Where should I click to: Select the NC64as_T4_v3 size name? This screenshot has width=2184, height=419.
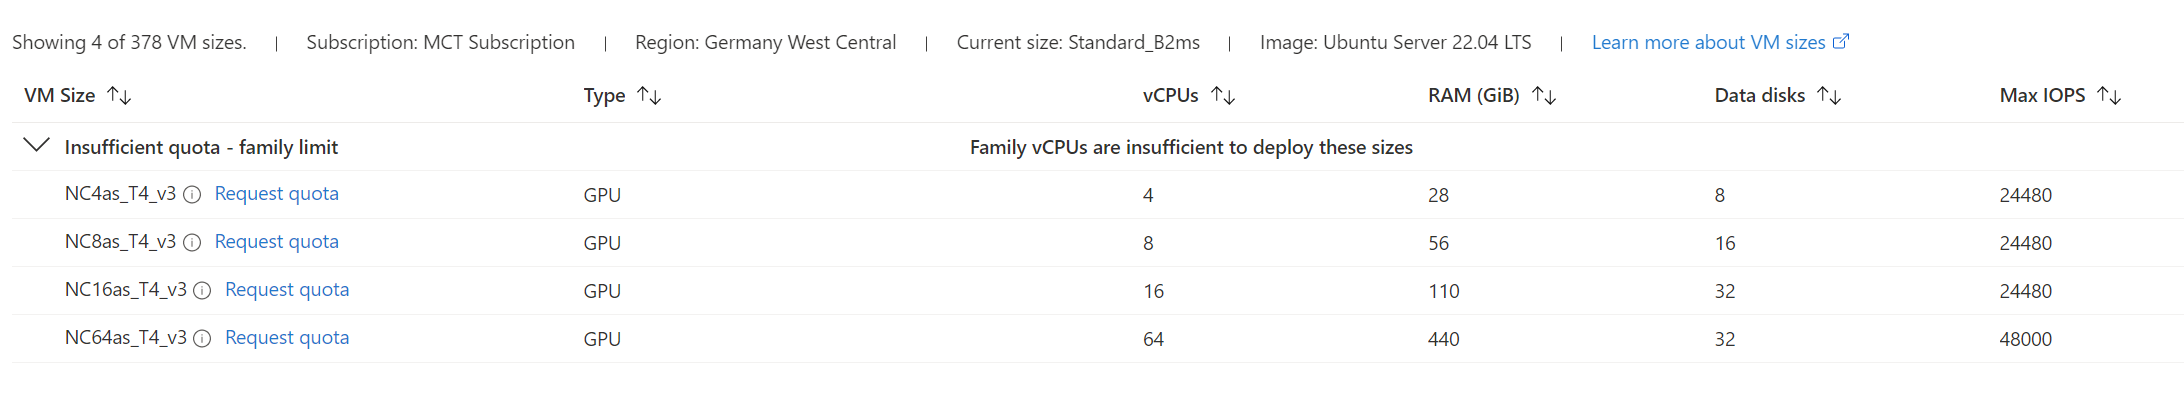[125, 338]
